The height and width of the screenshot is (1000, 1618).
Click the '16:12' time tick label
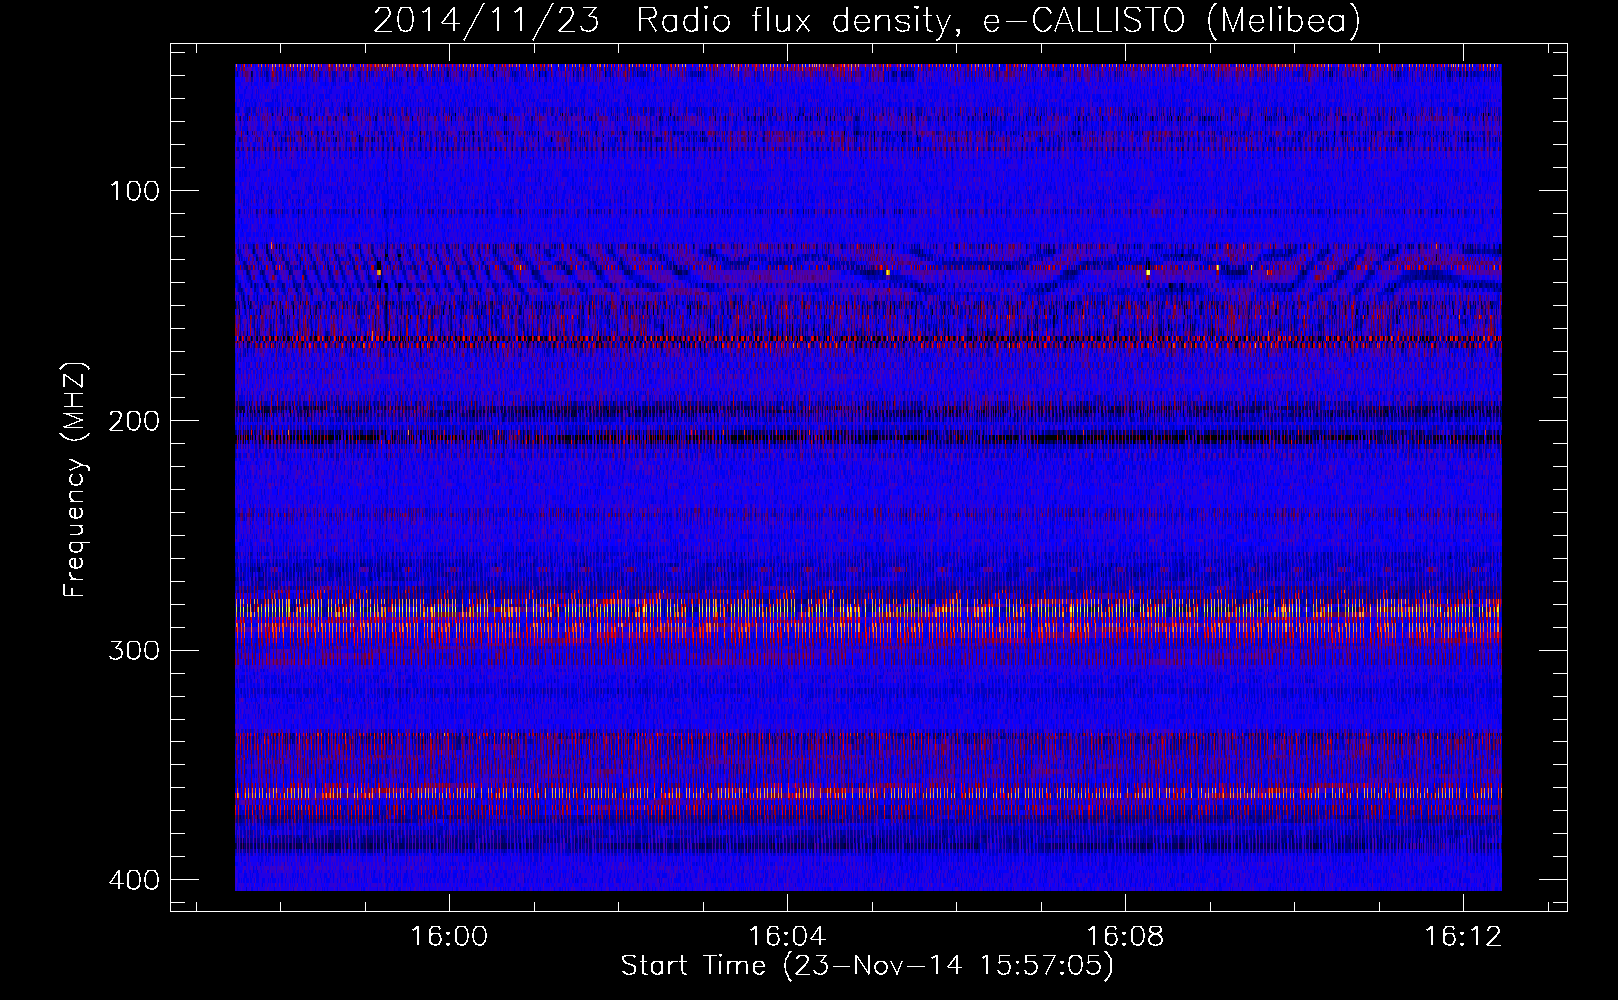1463,937
